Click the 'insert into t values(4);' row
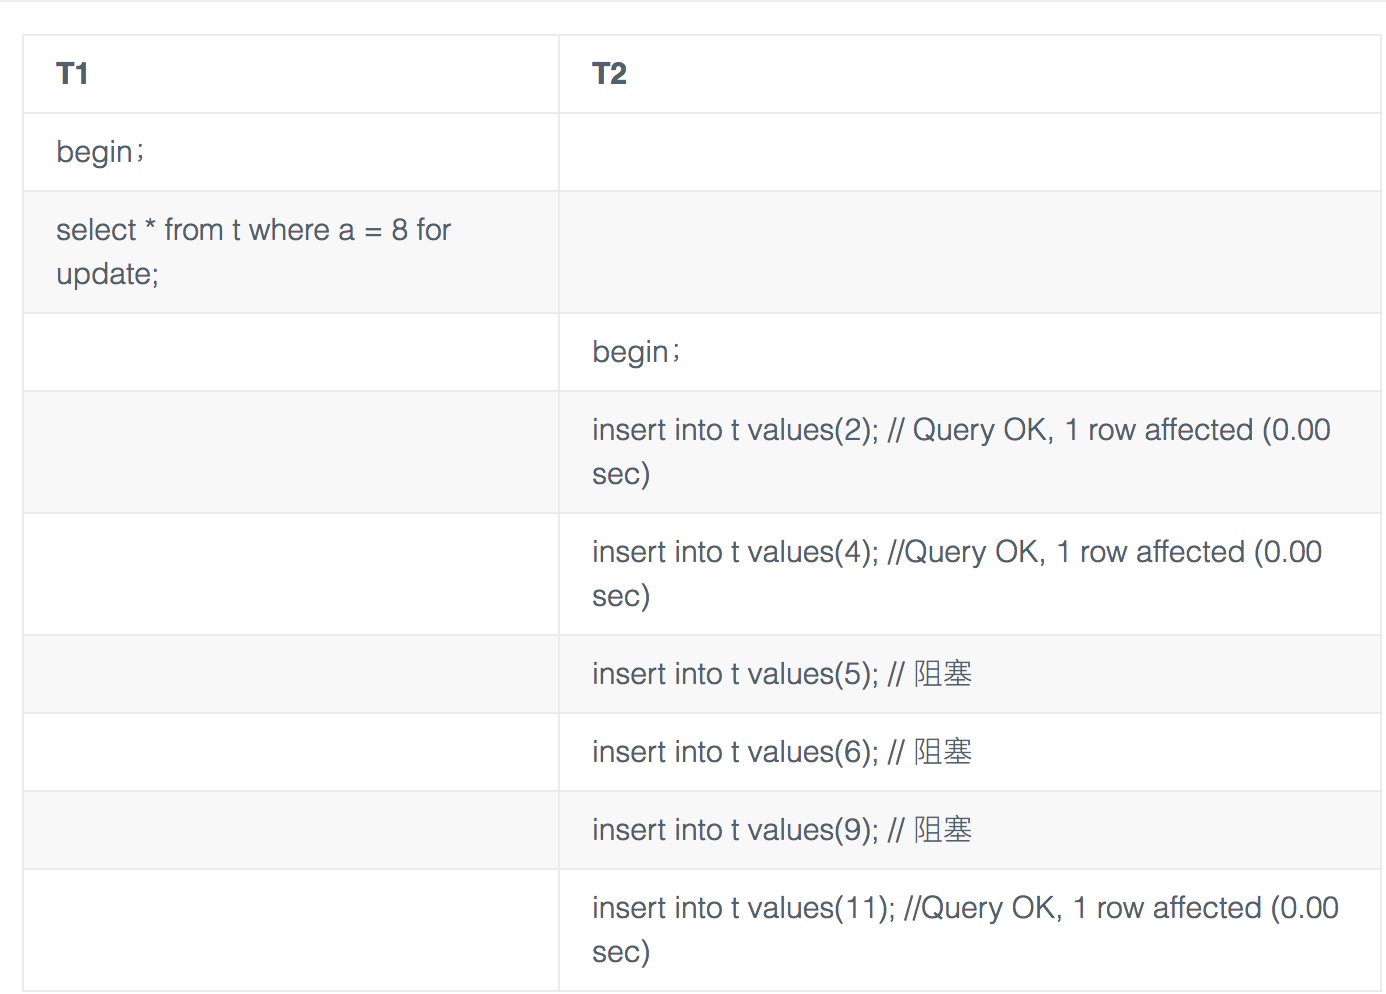Image resolution: width=1386 pixels, height=994 pixels. coord(701,574)
